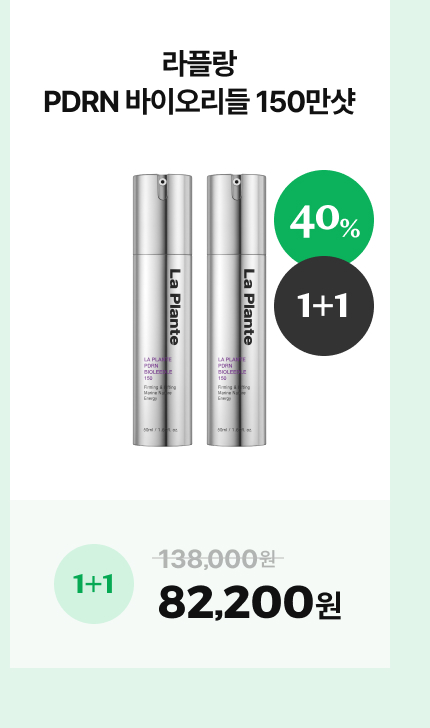430x728 pixels.
Task: Click the green 40% discount badge
Action: (324, 220)
